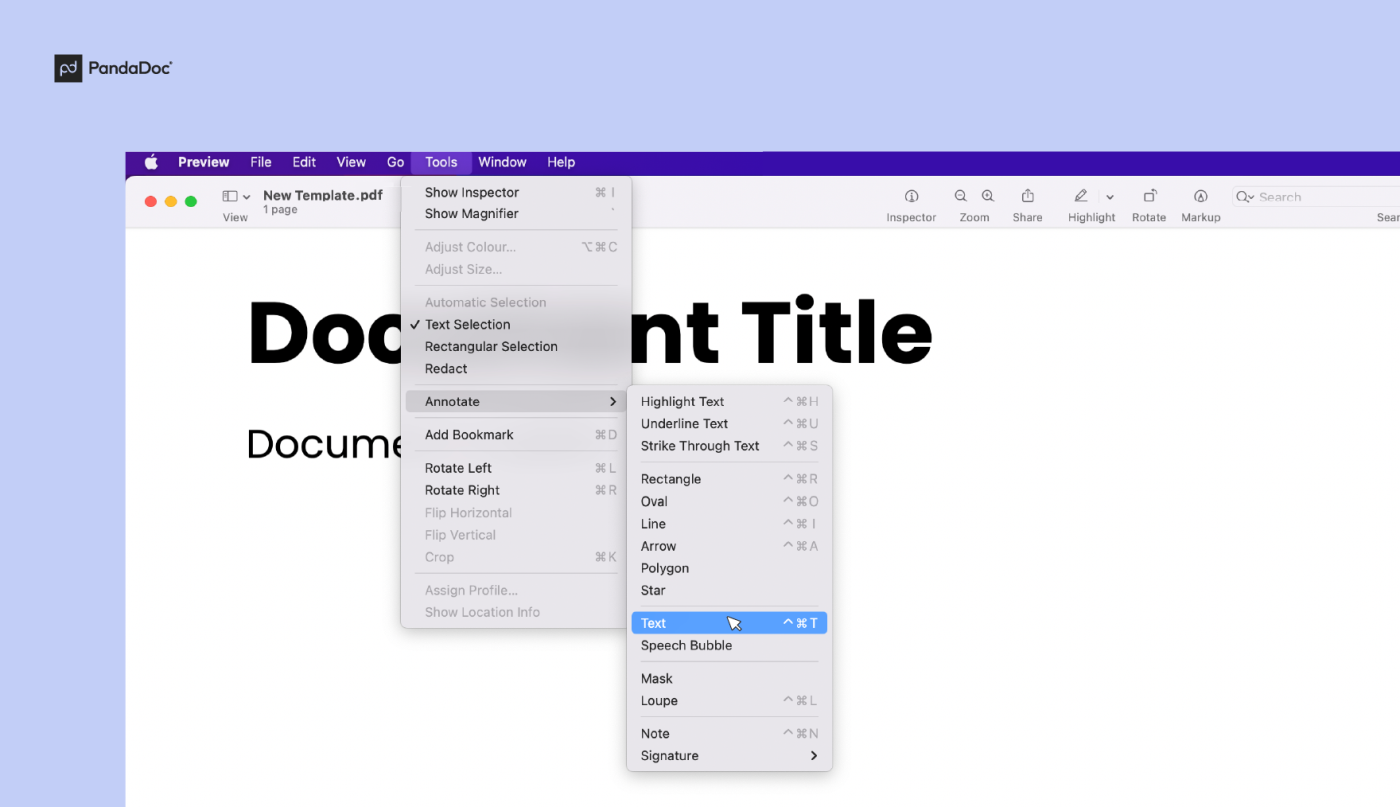Rotate the document with the Rotate icon
This screenshot has width=1400, height=807.
point(1148,197)
